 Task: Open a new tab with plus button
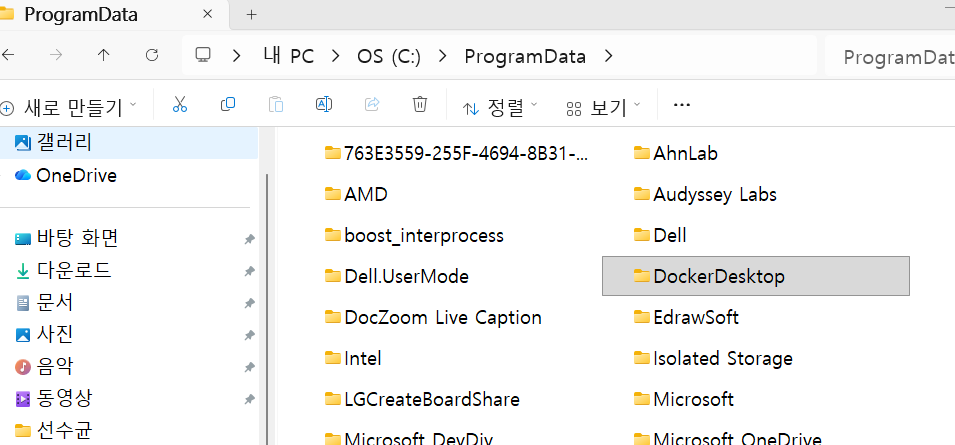(252, 15)
